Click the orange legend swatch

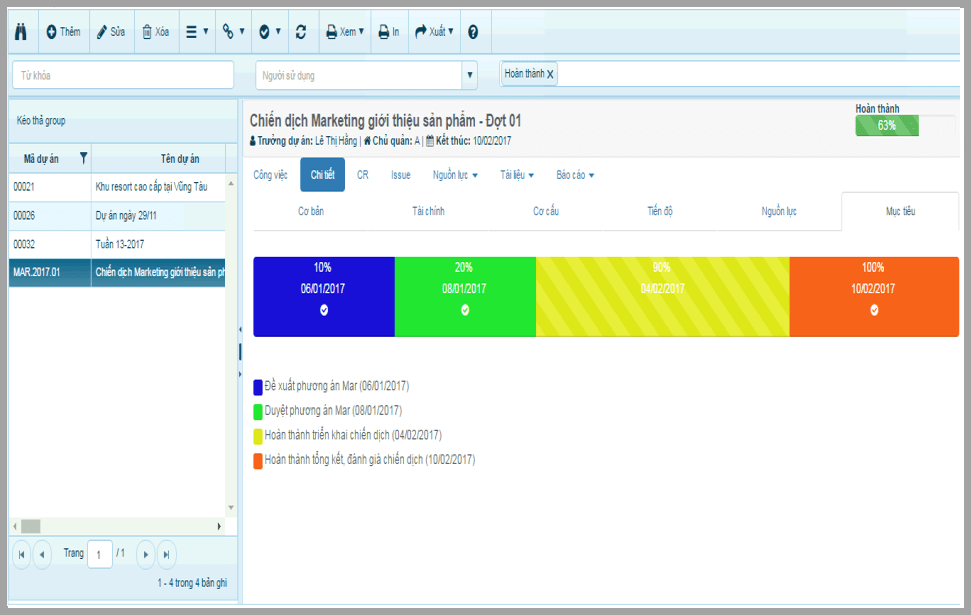[258, 461]
